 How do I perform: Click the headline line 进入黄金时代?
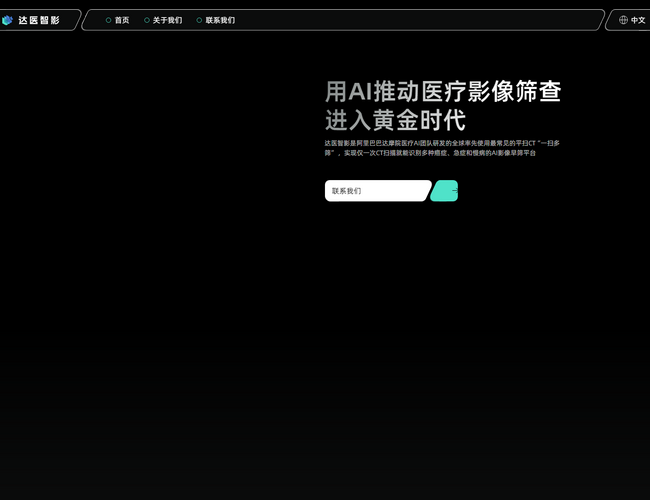[395, 121]
